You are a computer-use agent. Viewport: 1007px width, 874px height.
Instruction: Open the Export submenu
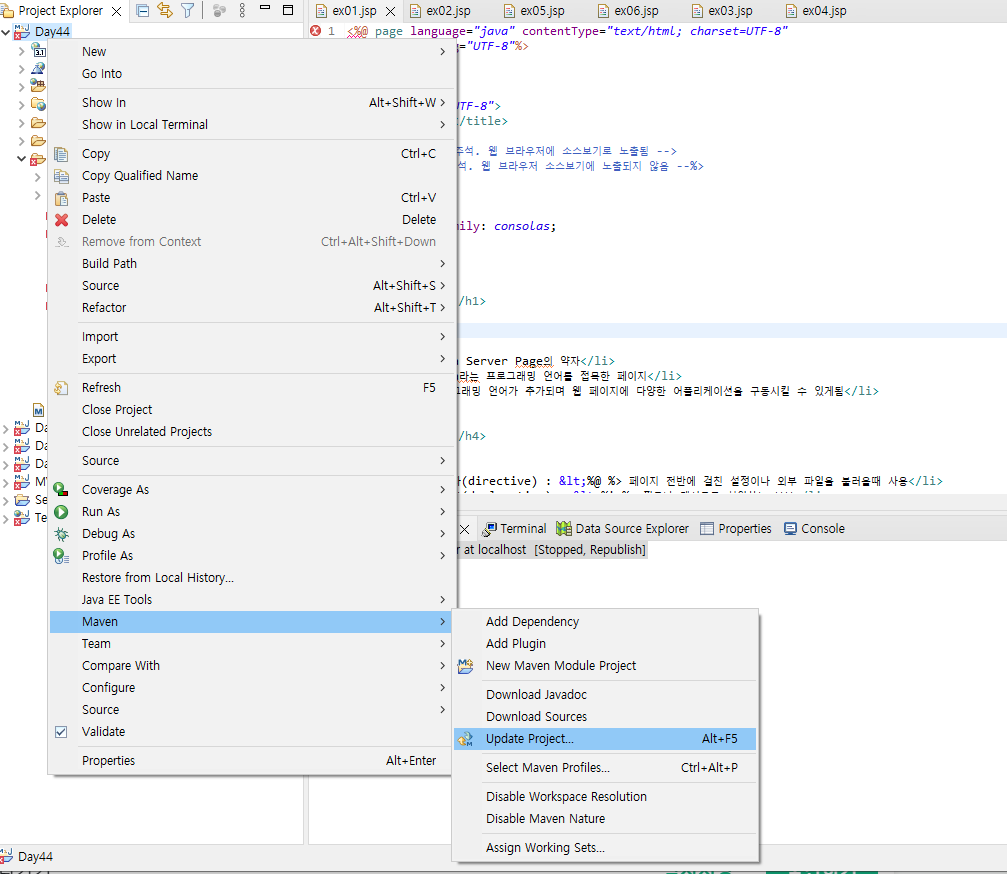click(x=252, y=359)
